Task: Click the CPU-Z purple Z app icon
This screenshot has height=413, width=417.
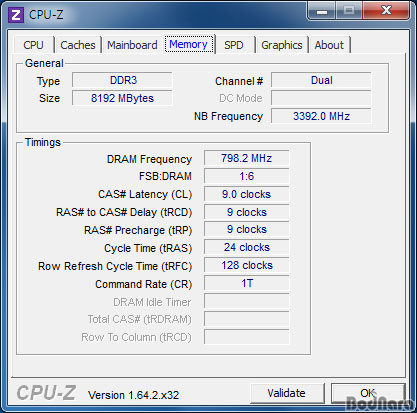Action: coord(16,15)
